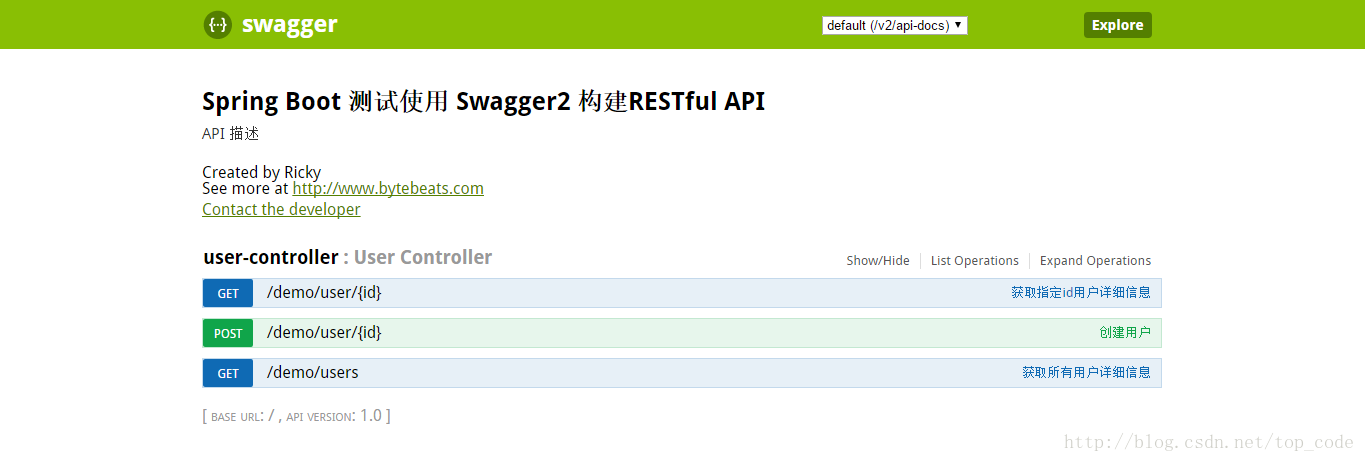The height and width of the screenshot is (462, 1365).
Task: Click the API 描述 text
Action: (231, 134)
